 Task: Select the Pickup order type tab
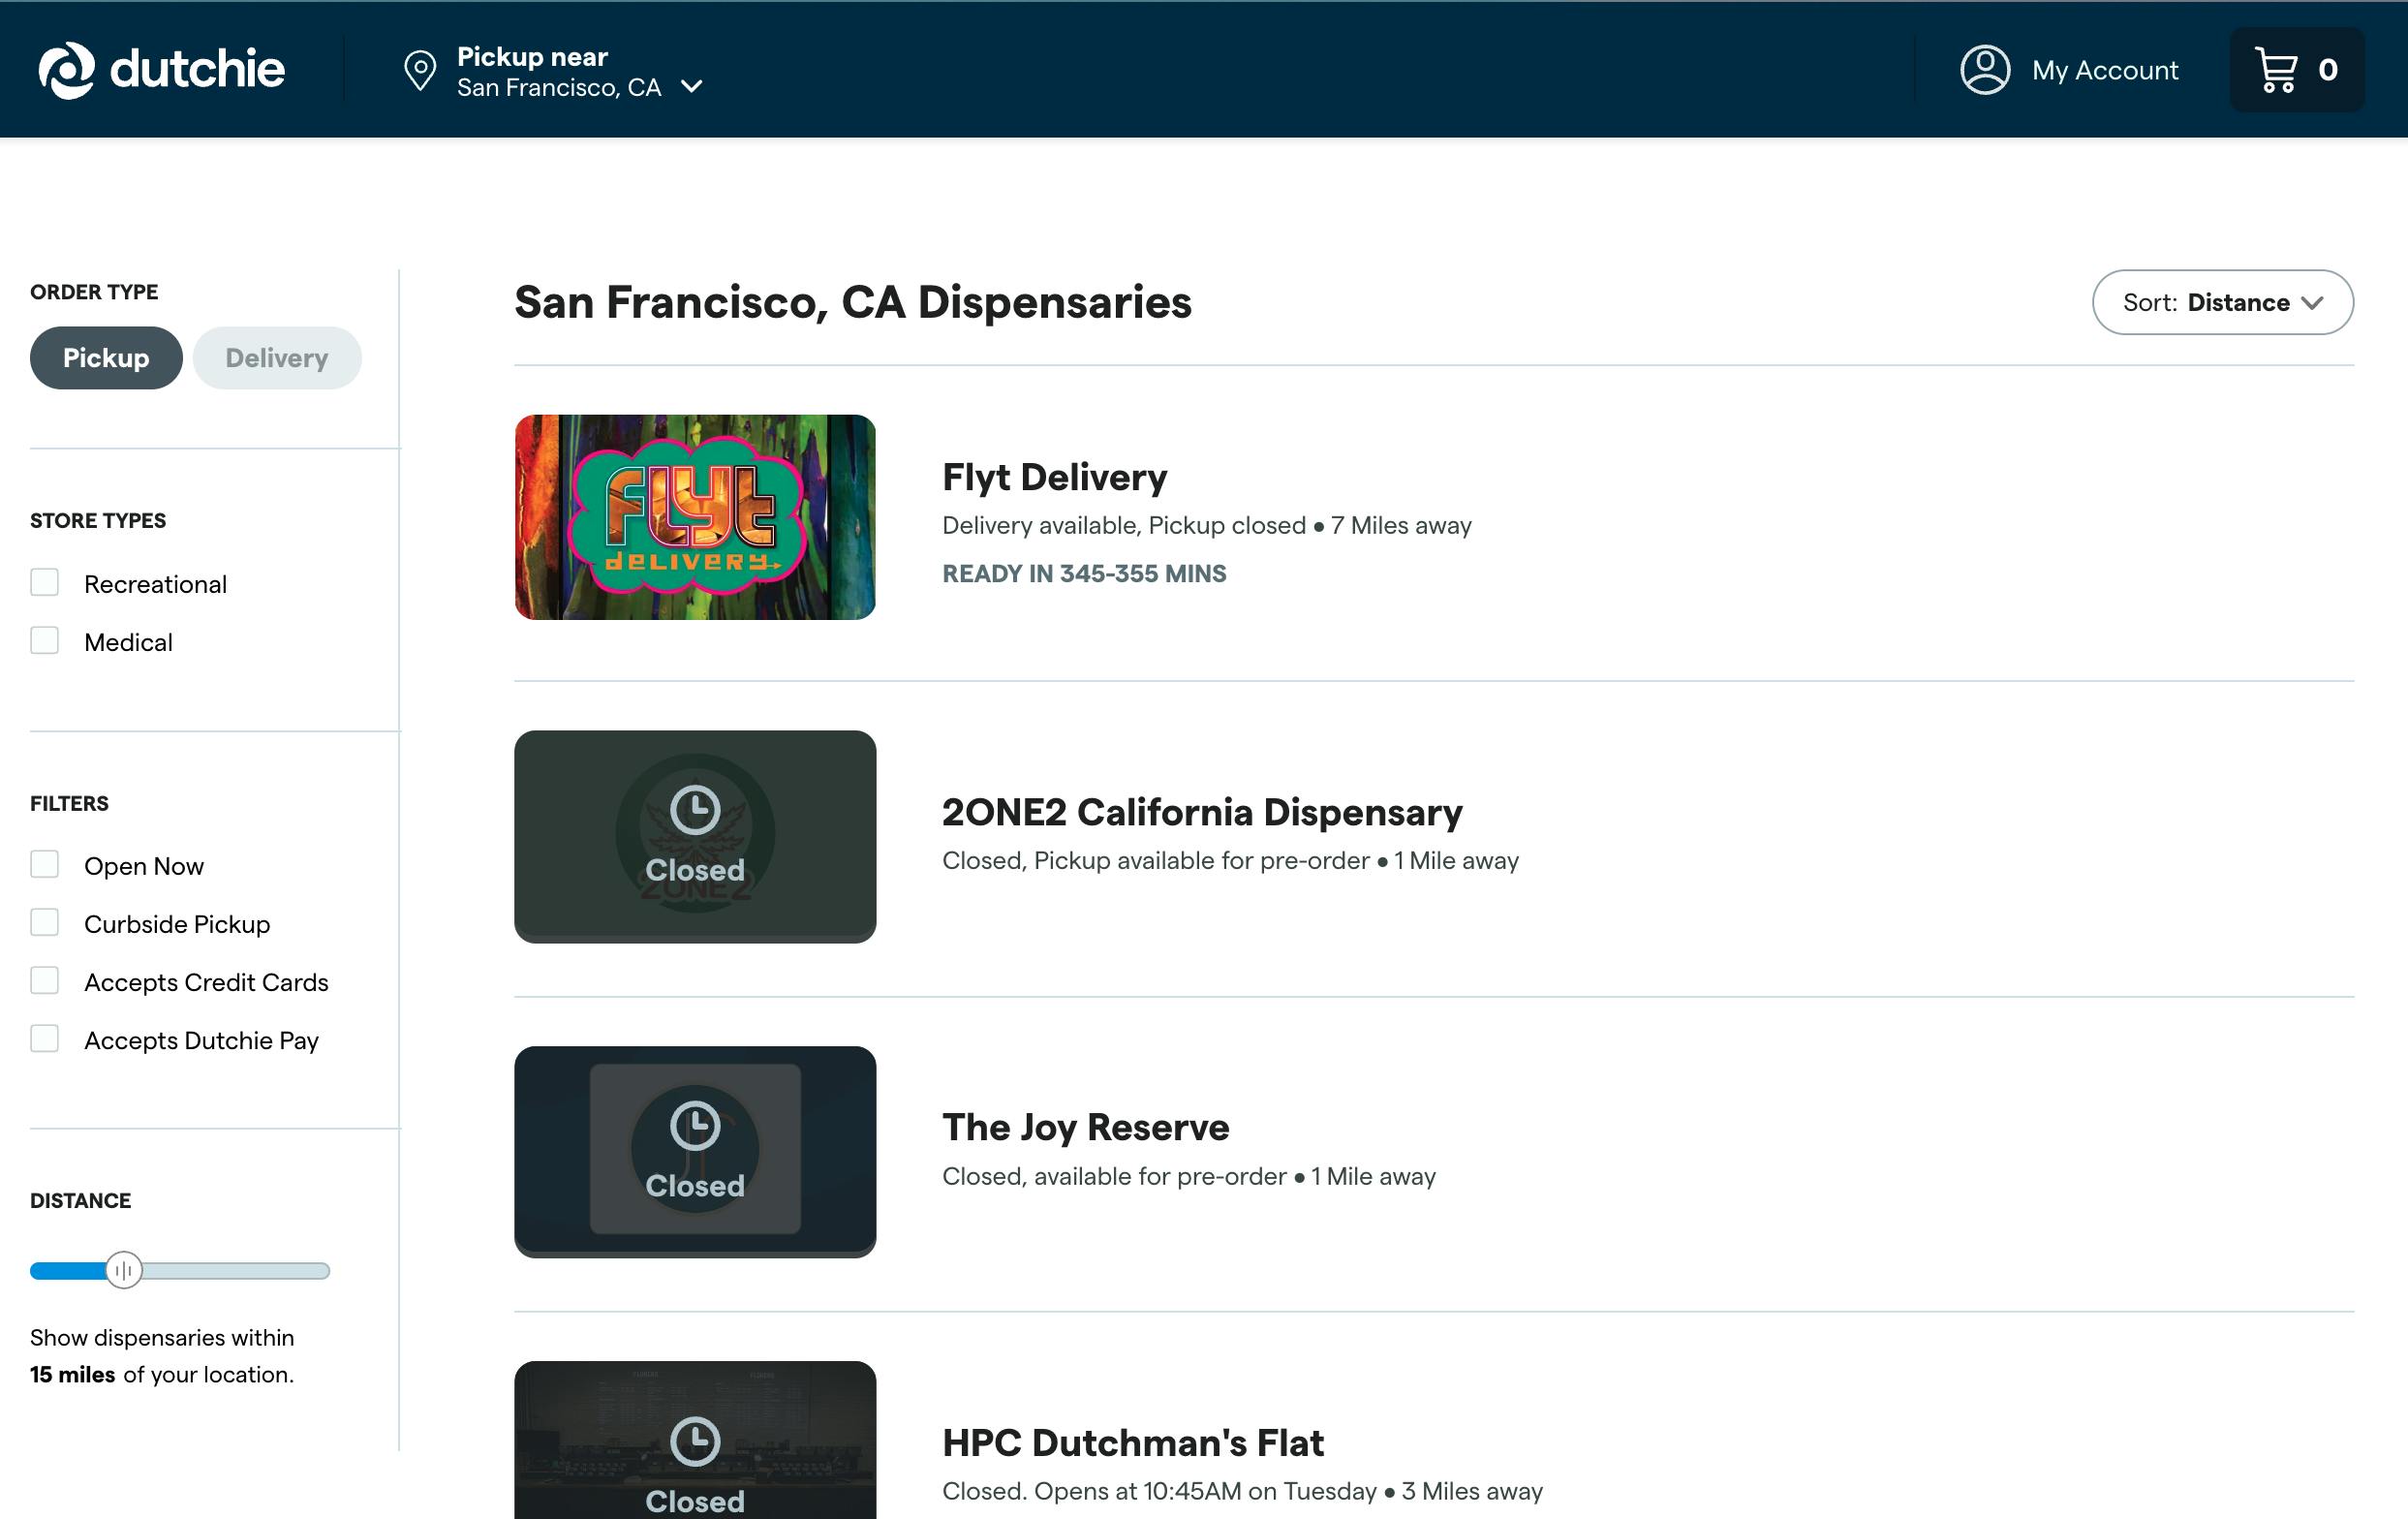[106, 358]
